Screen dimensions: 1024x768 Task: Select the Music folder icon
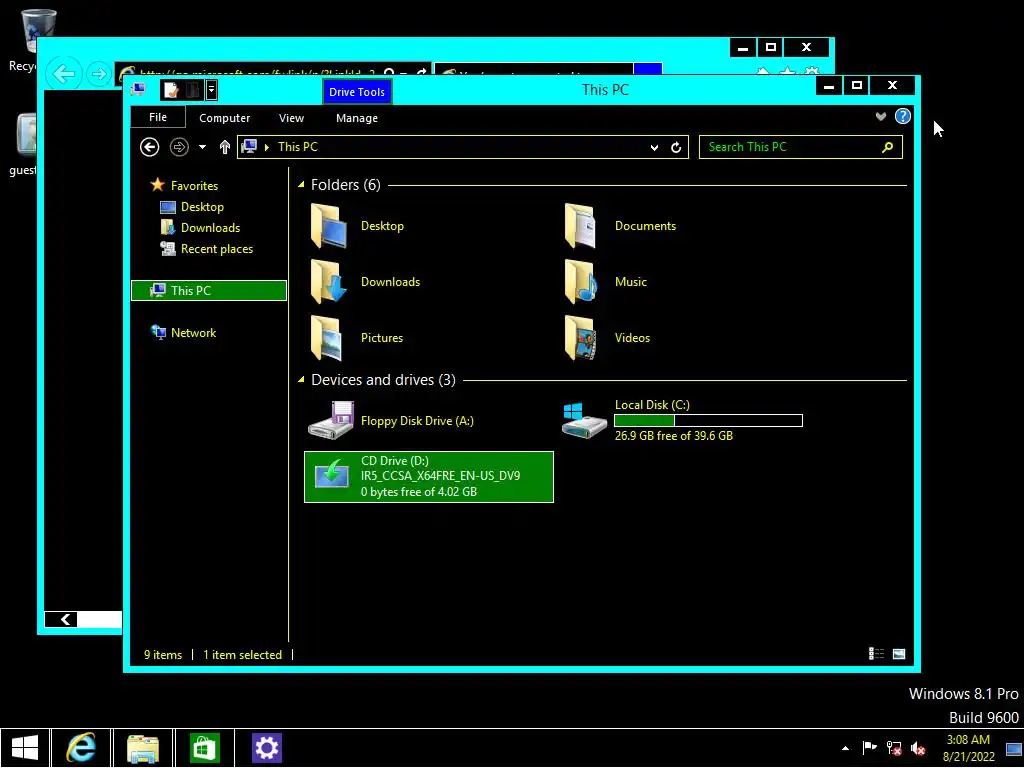(581, 282)
